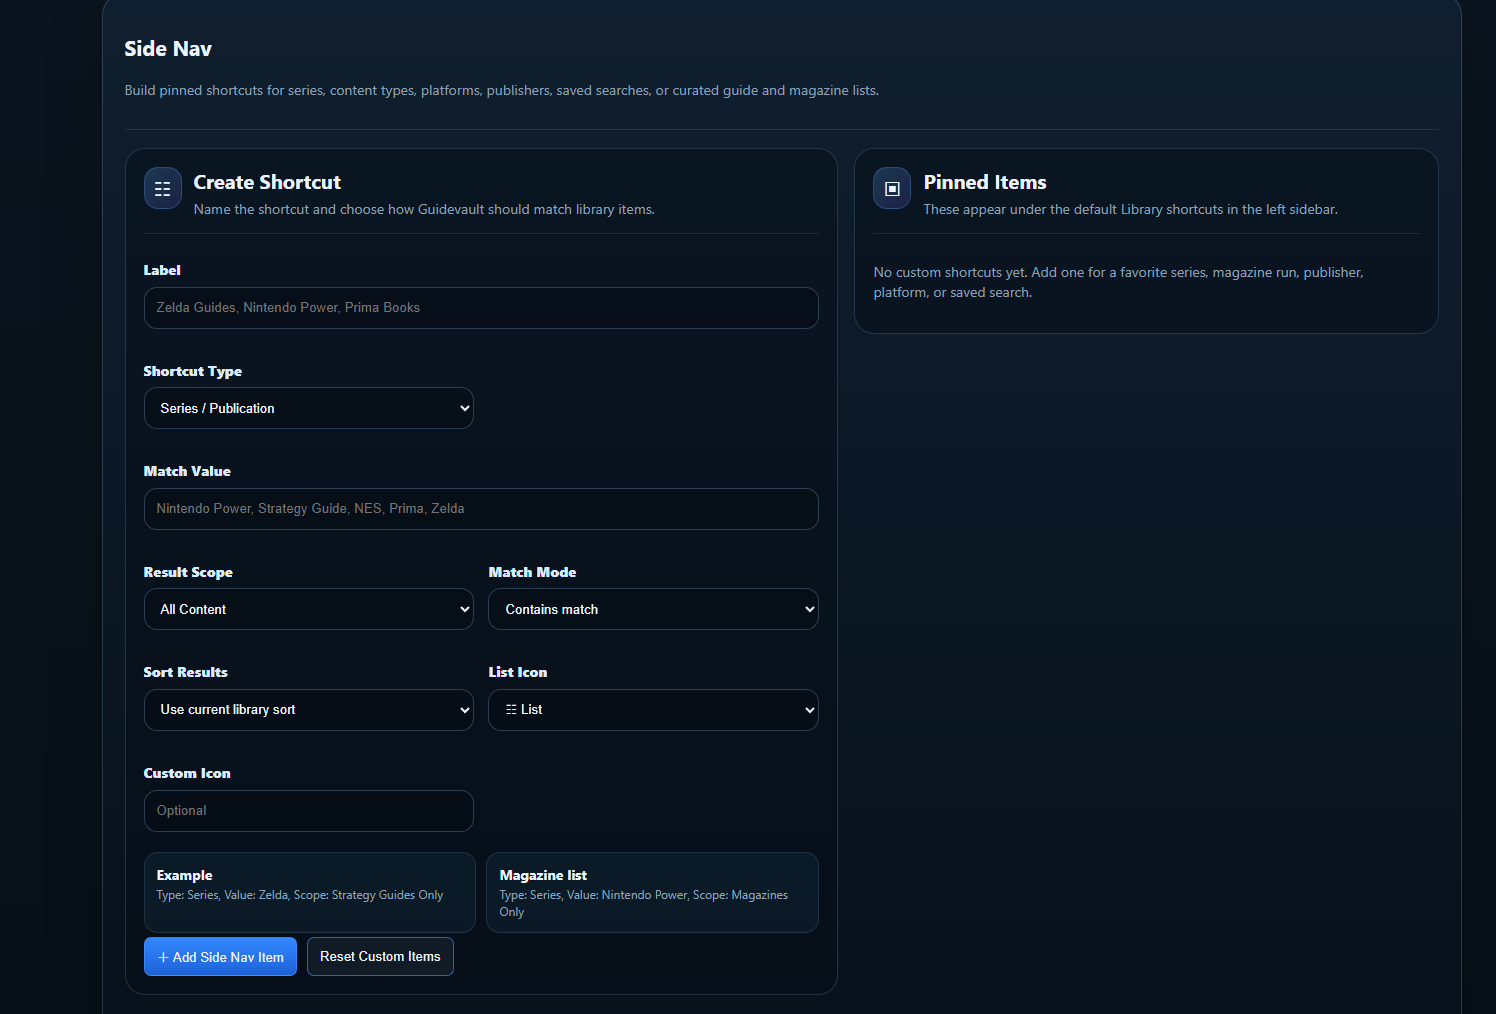Click the Match Mode field label
This screenshot has height=1014, width=1496.
[x=532, y=572]
